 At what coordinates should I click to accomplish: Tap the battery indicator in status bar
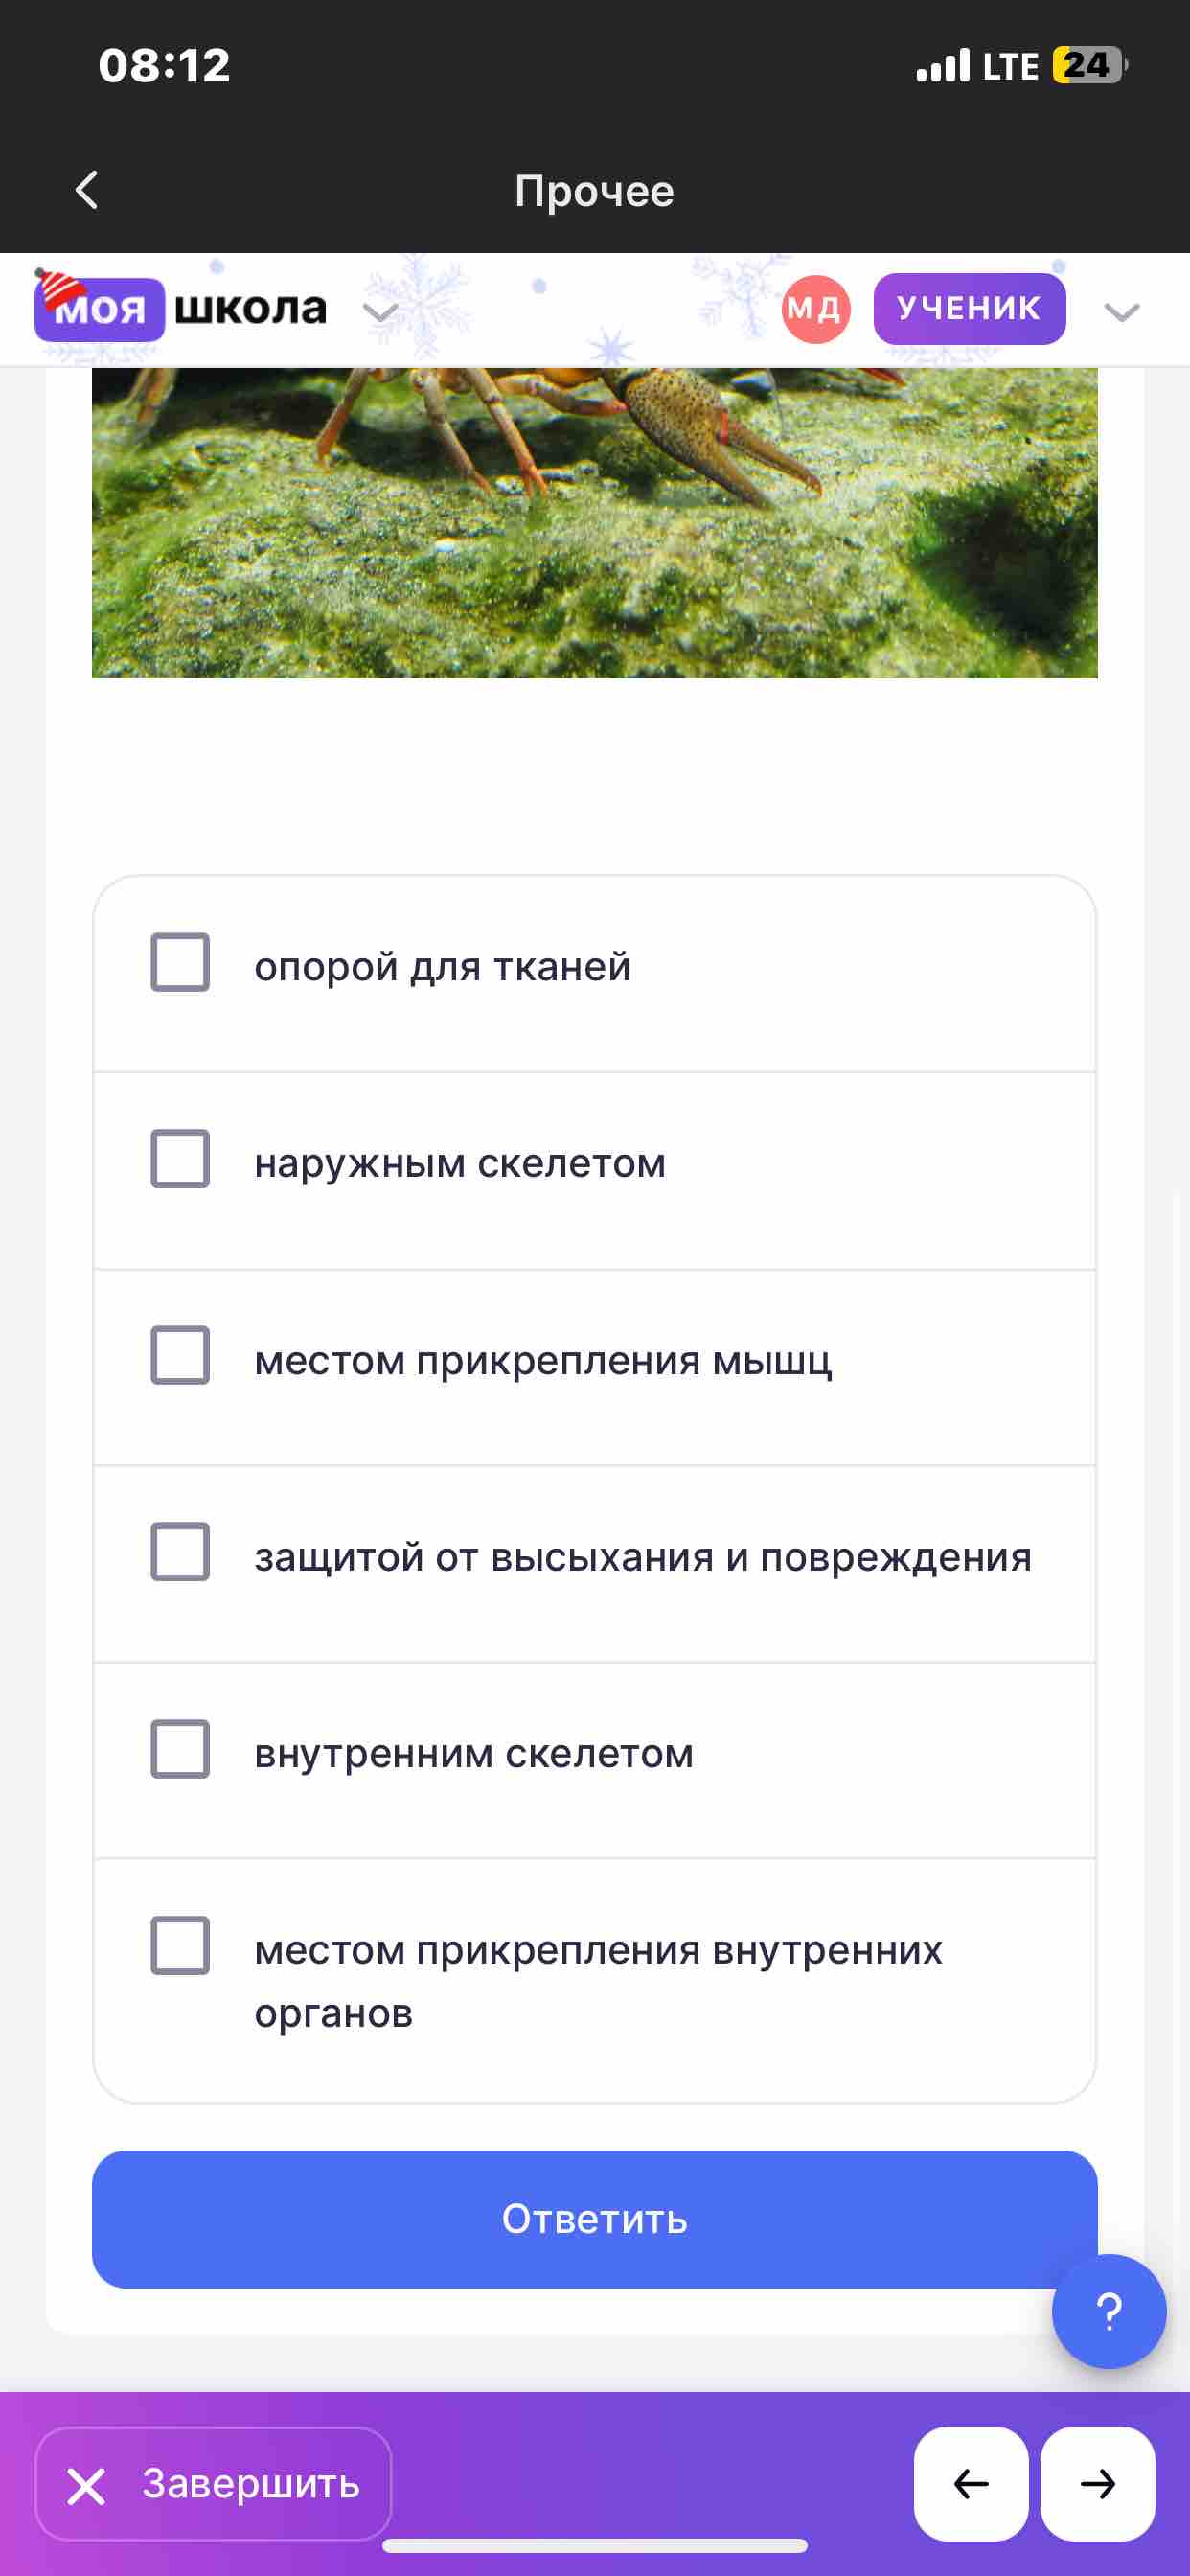[1089, 65]
